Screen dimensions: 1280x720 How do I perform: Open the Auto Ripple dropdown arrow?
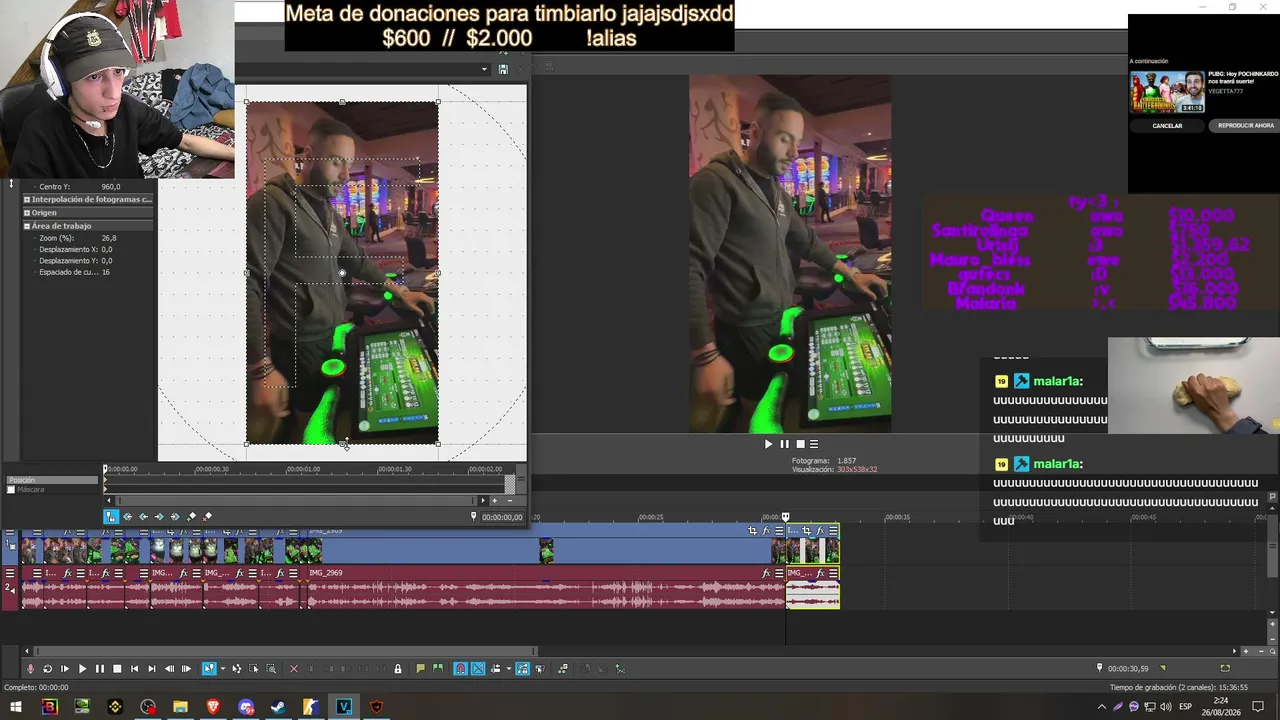(508, 669)
